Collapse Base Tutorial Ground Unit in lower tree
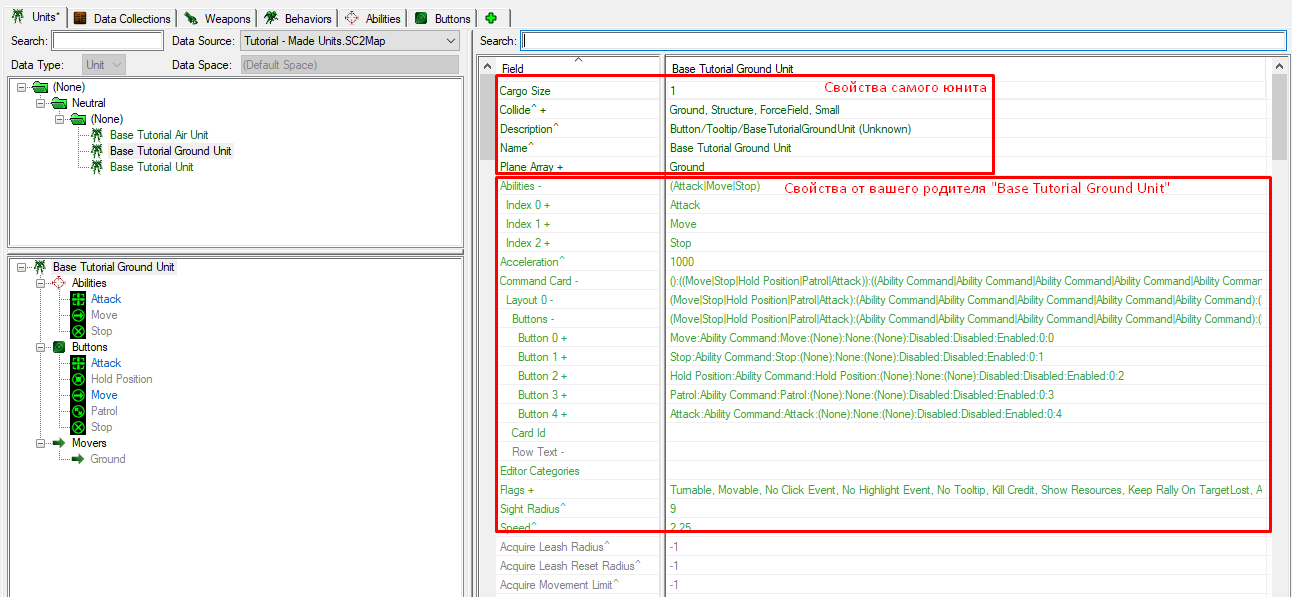 coord(21,267)
